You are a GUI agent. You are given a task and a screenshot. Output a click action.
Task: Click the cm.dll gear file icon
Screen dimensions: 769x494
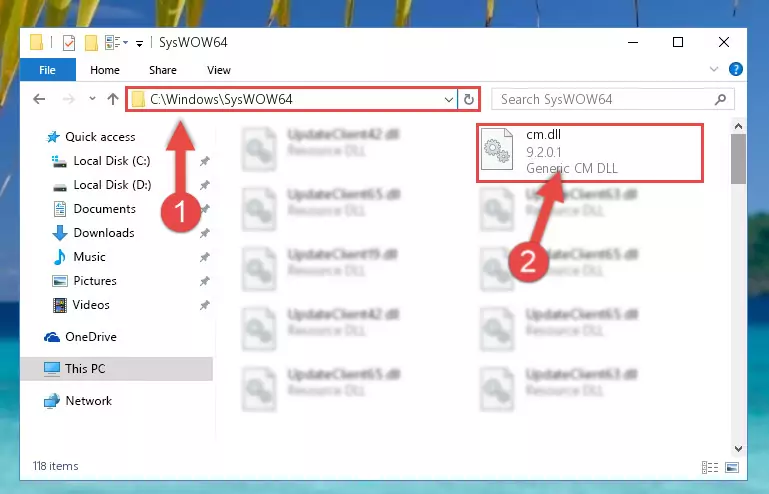(x=496, y=150)
